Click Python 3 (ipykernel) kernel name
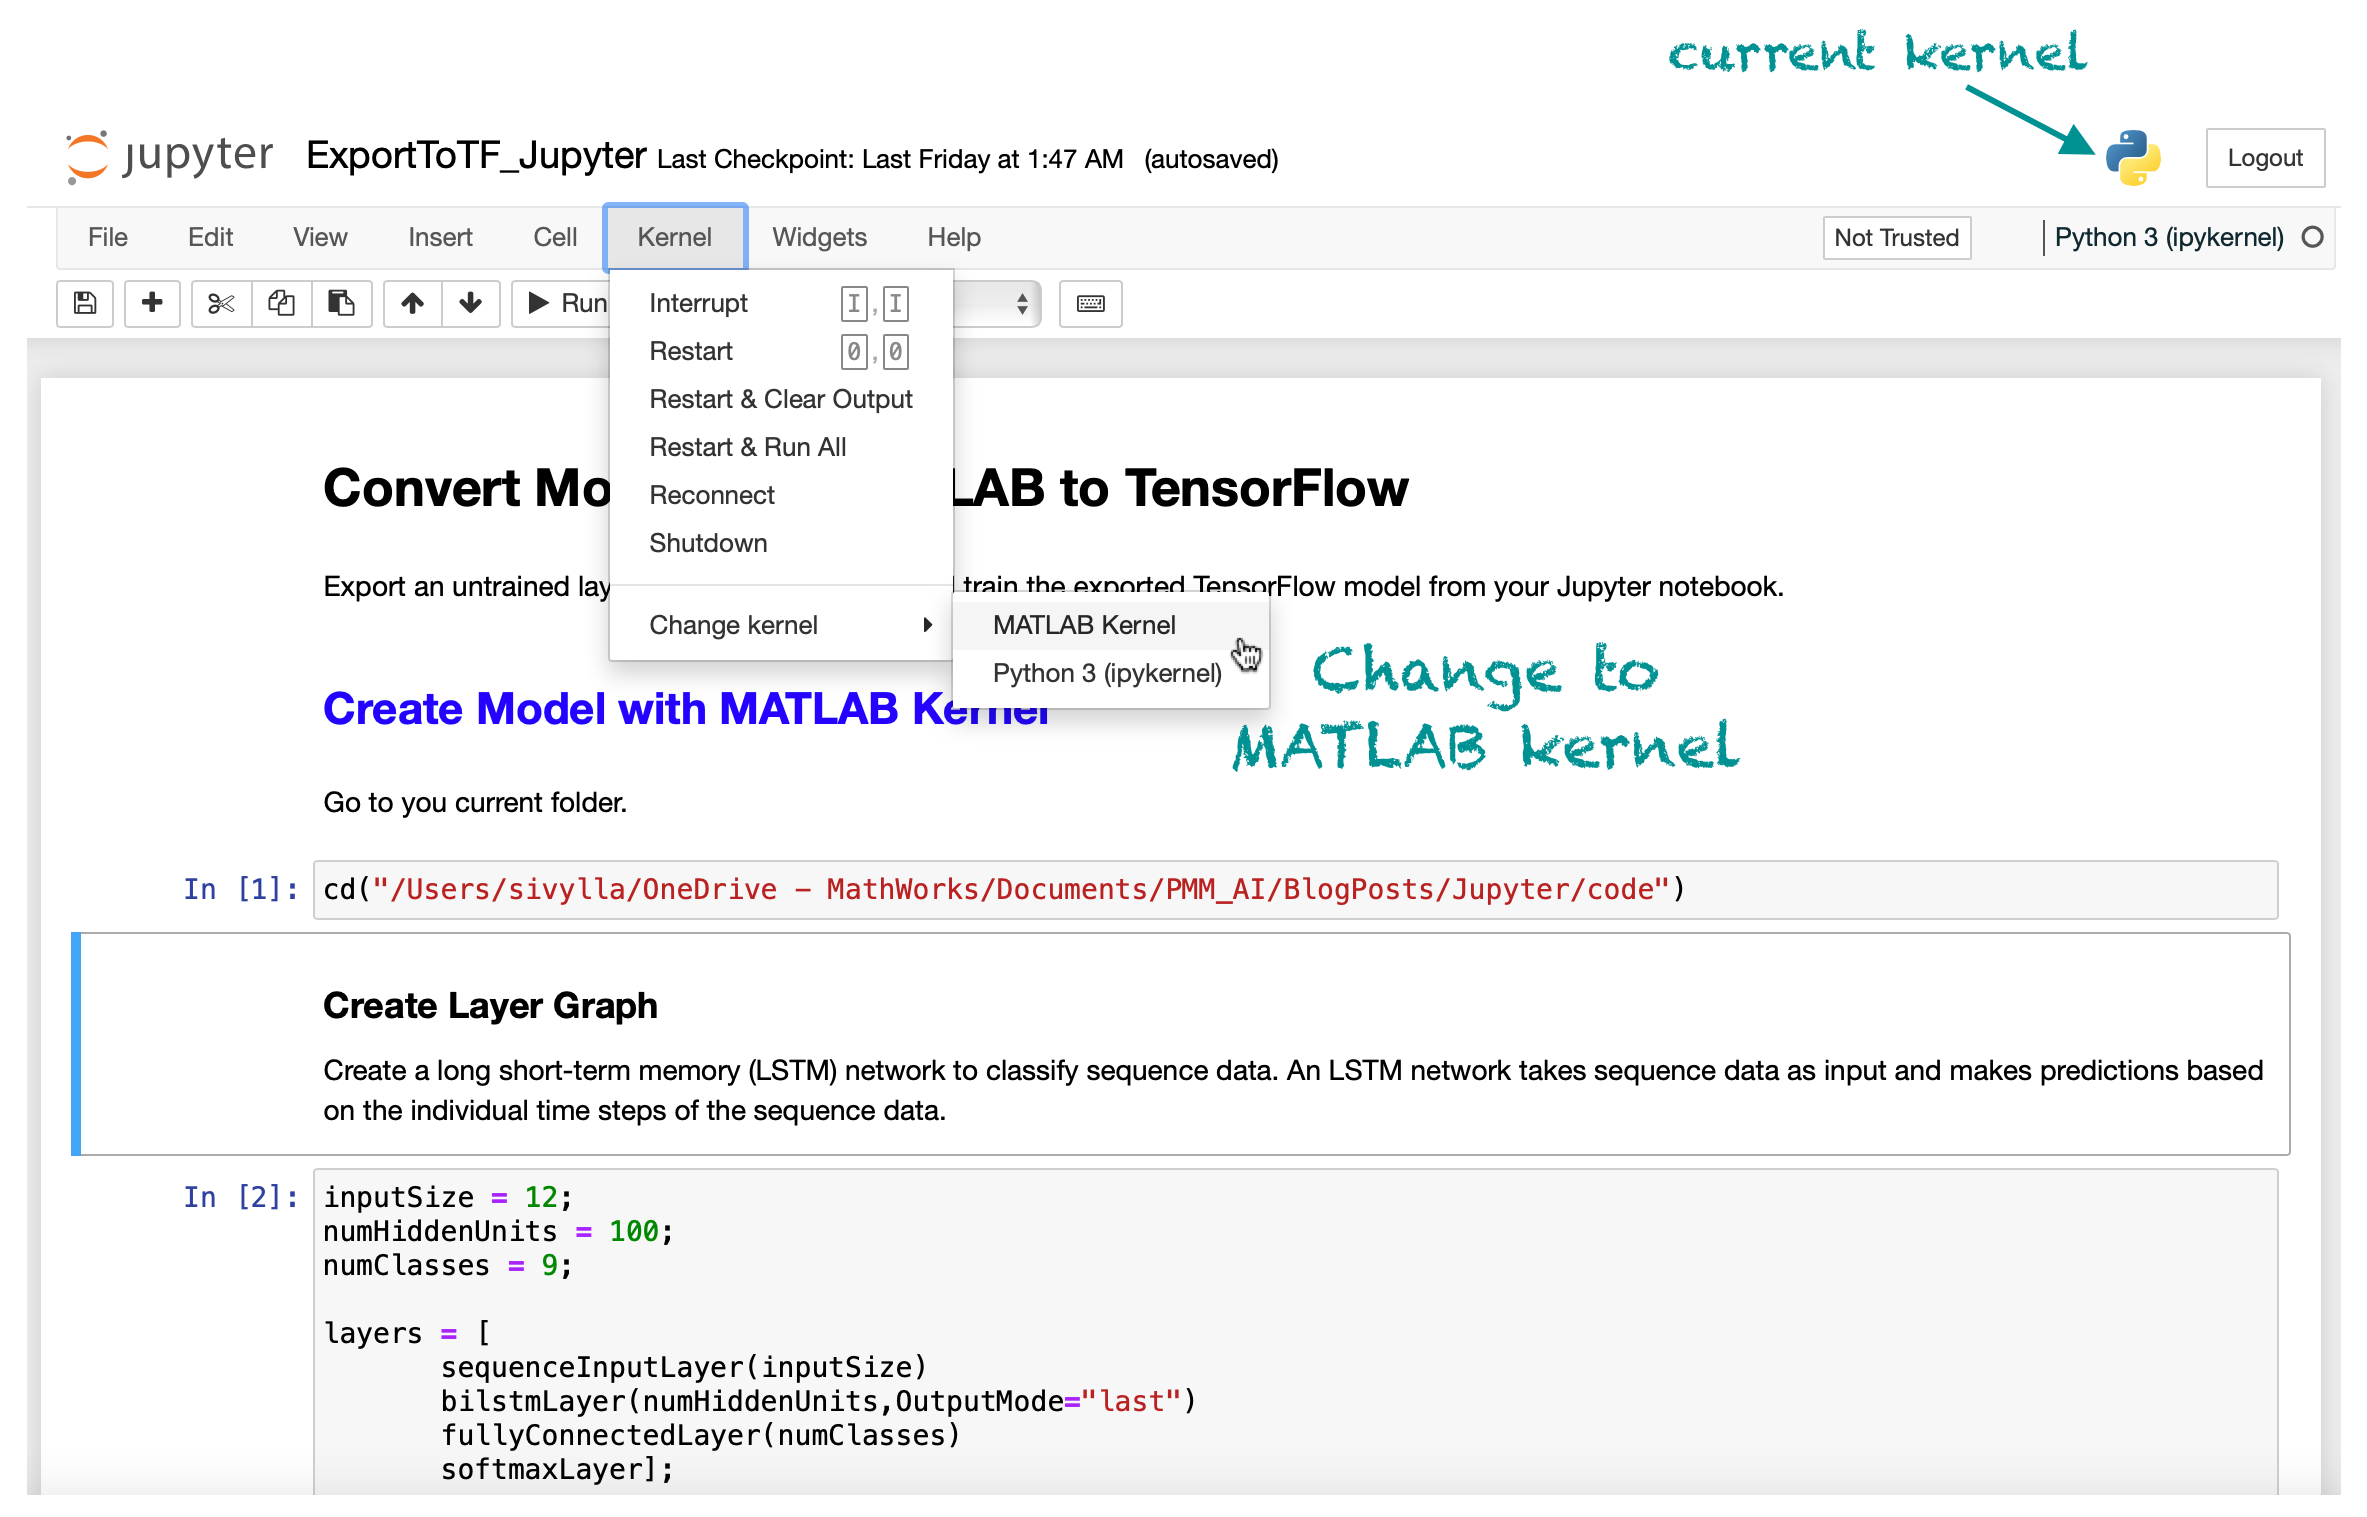 [2168, 237]
